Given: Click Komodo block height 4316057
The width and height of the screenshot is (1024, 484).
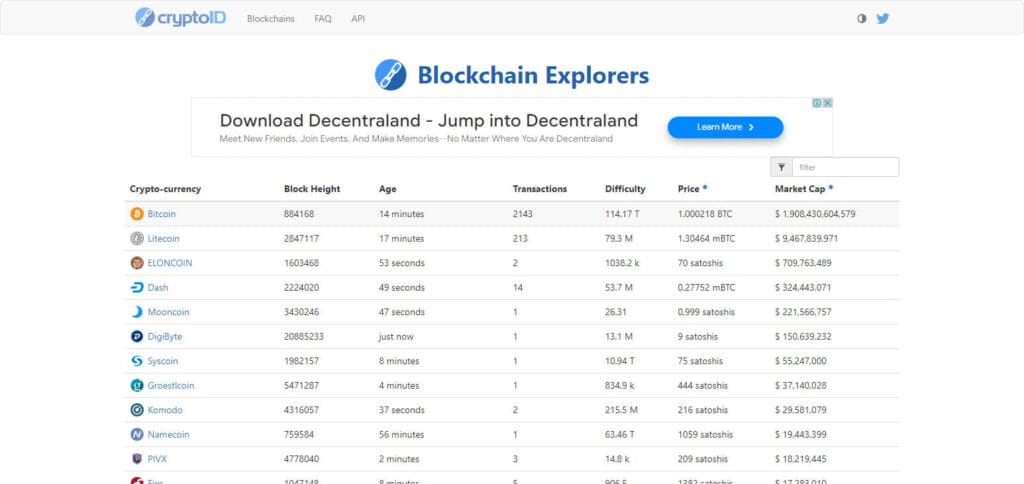Looking at the screenshot, I should (x=302, y=410).
